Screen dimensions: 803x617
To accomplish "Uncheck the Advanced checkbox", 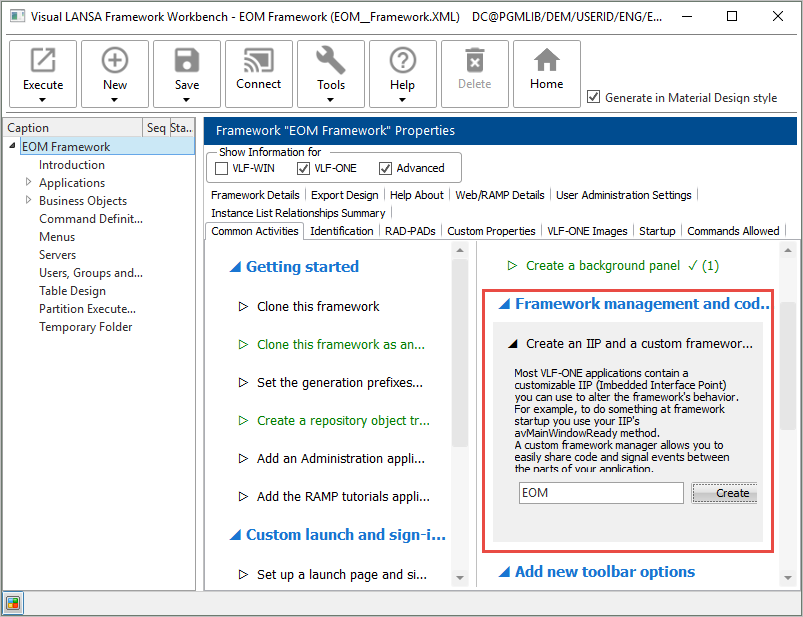I will [x=385, y=168].
